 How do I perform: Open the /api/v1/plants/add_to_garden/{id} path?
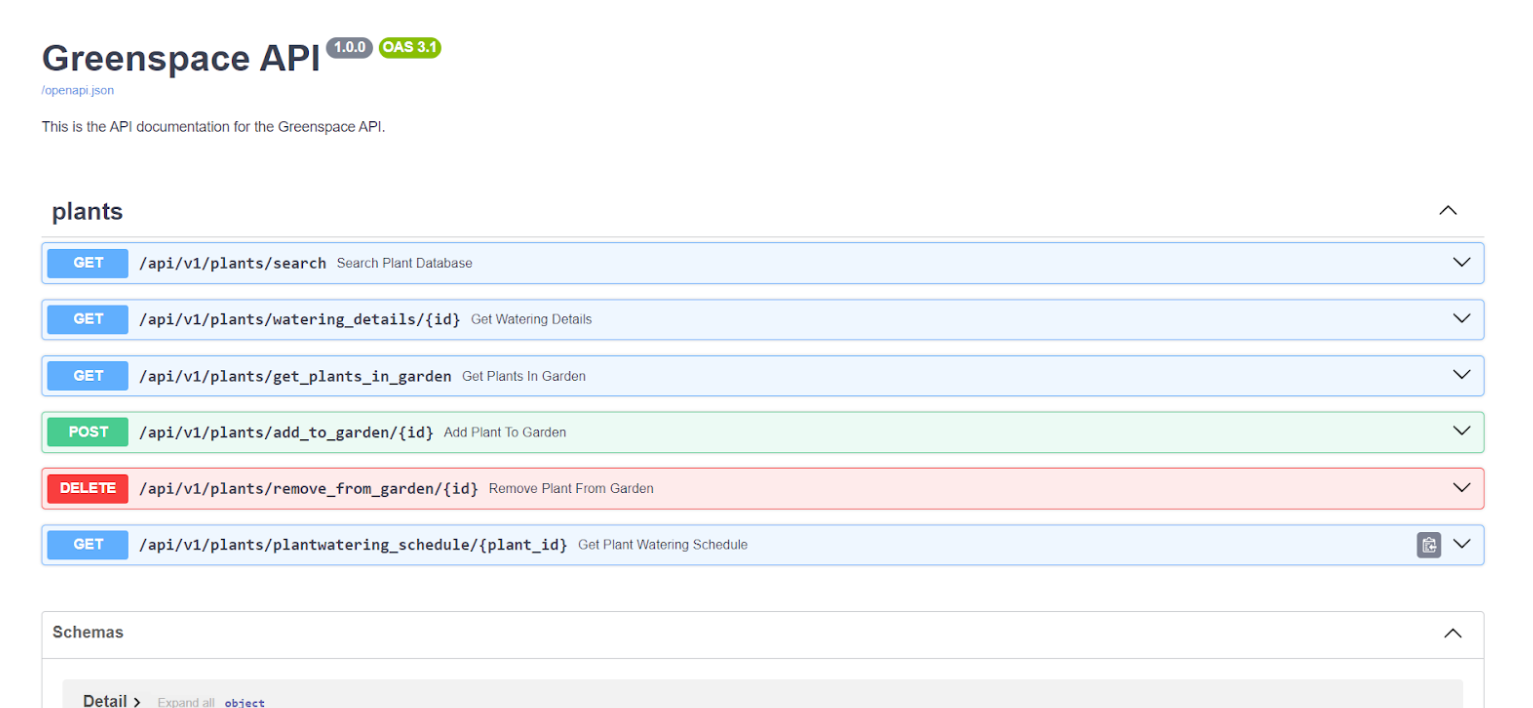tap(286, 432)
